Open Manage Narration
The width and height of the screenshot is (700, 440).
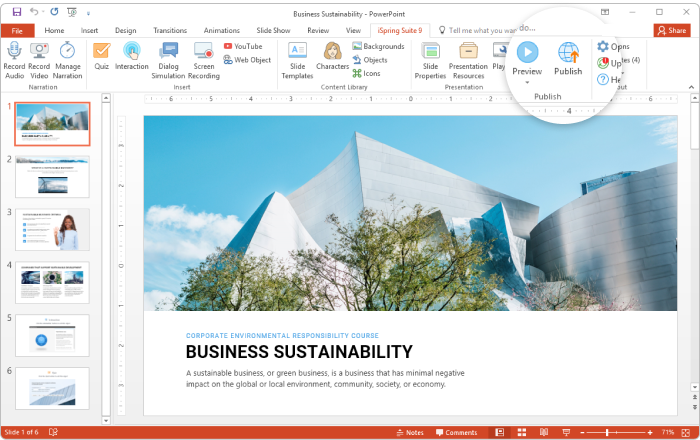pyautogui.click(x=67, y=61)
